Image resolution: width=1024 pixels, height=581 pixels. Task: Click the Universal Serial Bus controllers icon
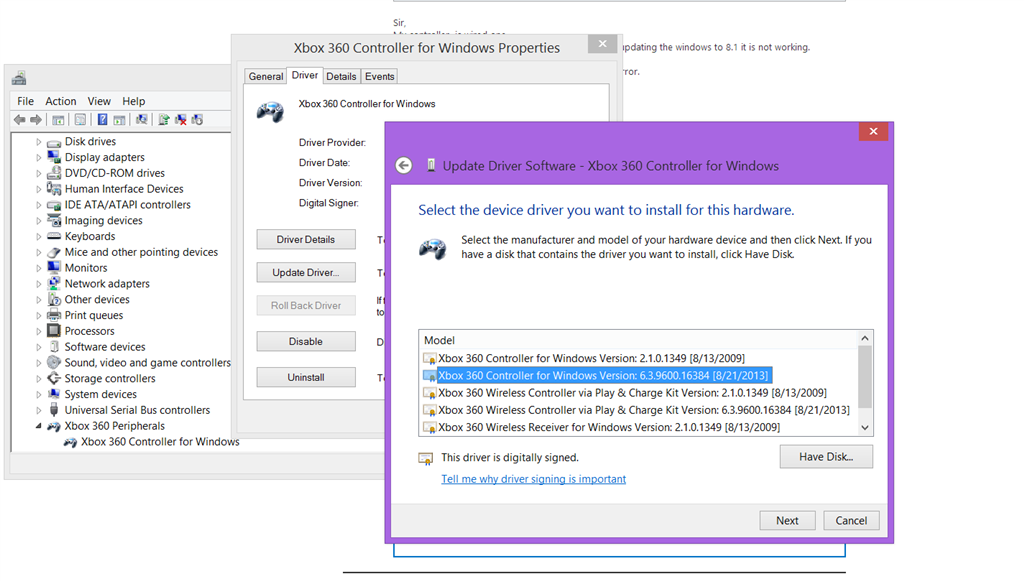pos(54,410)
